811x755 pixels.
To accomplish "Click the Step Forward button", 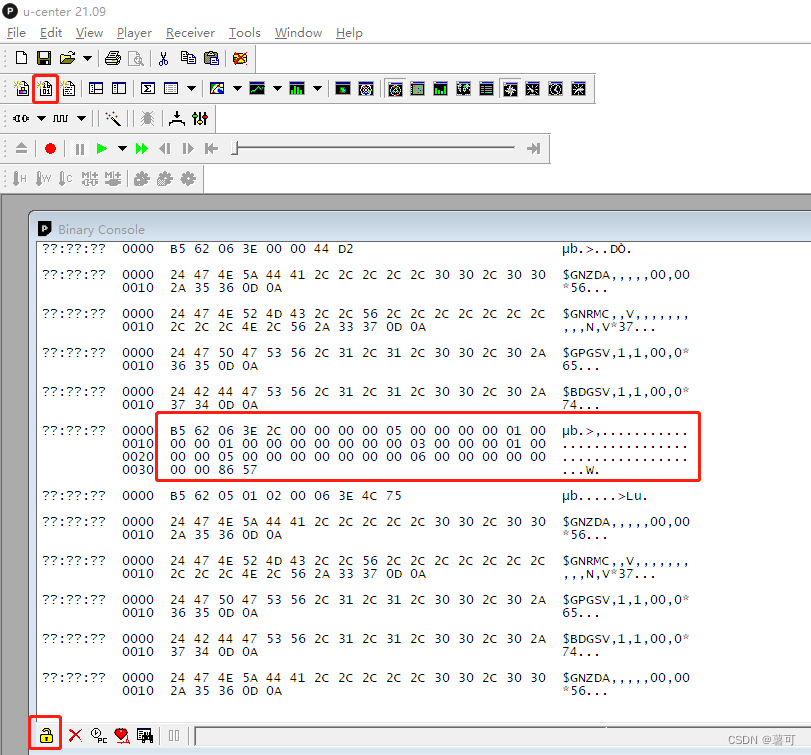I will coord(188,149).
